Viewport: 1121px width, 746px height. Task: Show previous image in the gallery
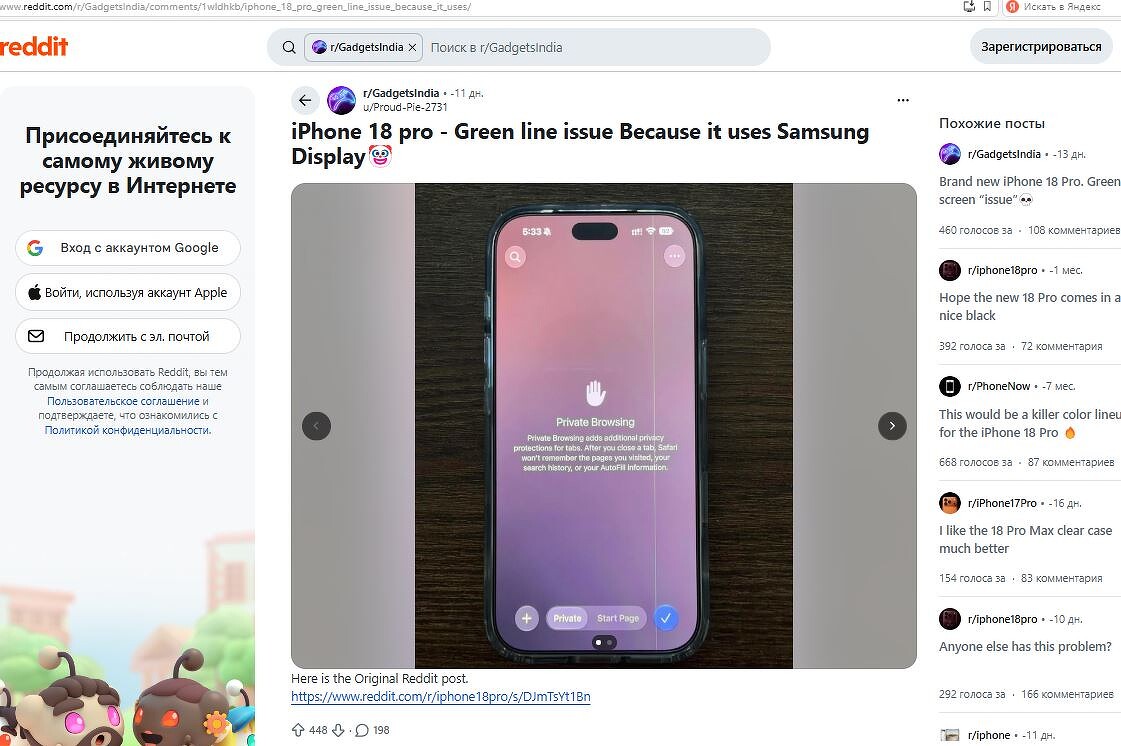click(316, 426)
